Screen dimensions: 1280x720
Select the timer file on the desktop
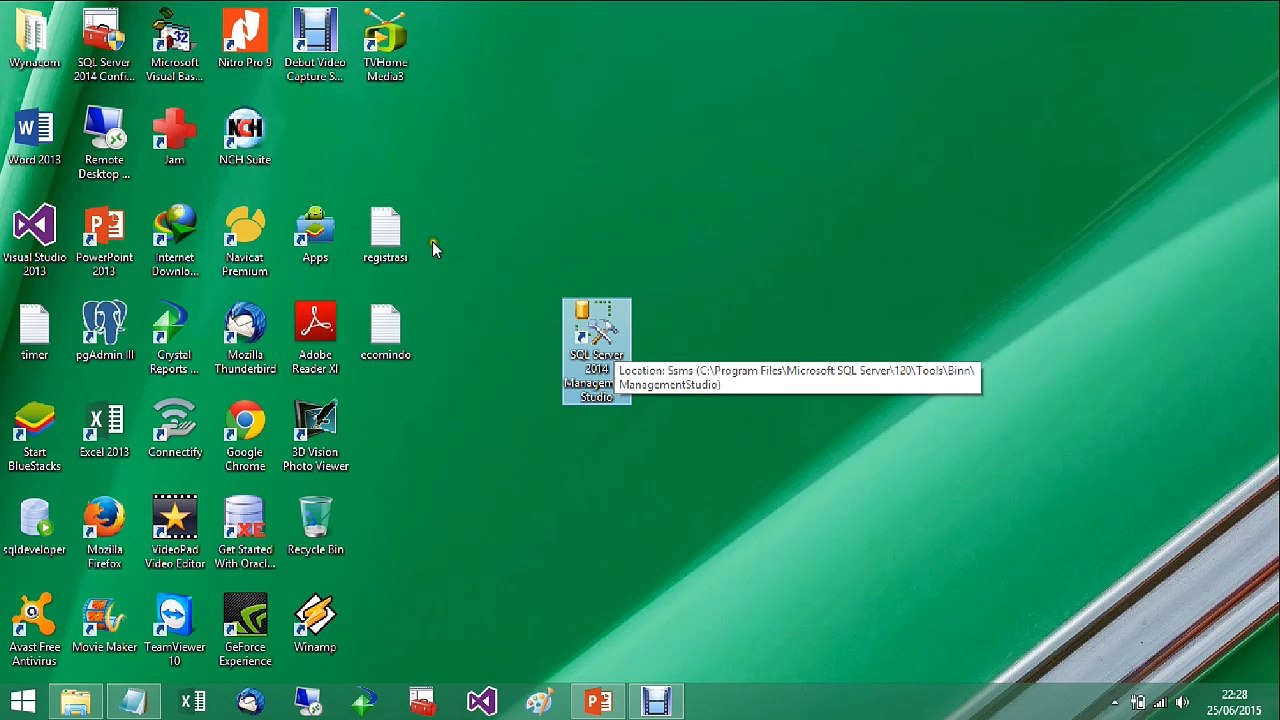[x=34, y=332]
